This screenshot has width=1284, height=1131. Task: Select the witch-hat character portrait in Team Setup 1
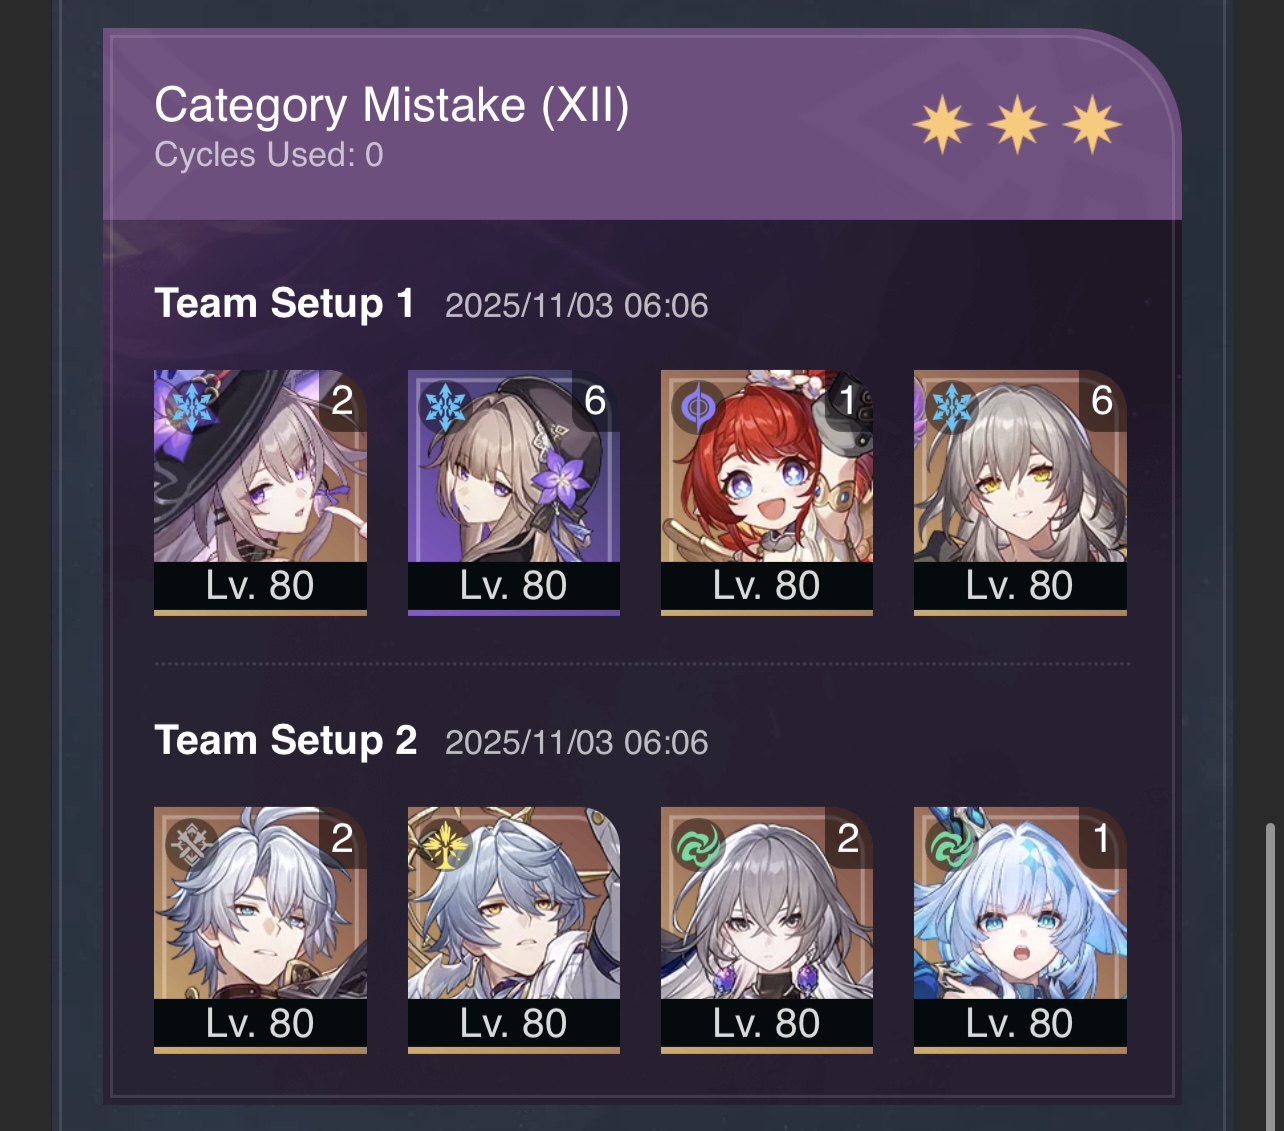[x=260, y=492]
